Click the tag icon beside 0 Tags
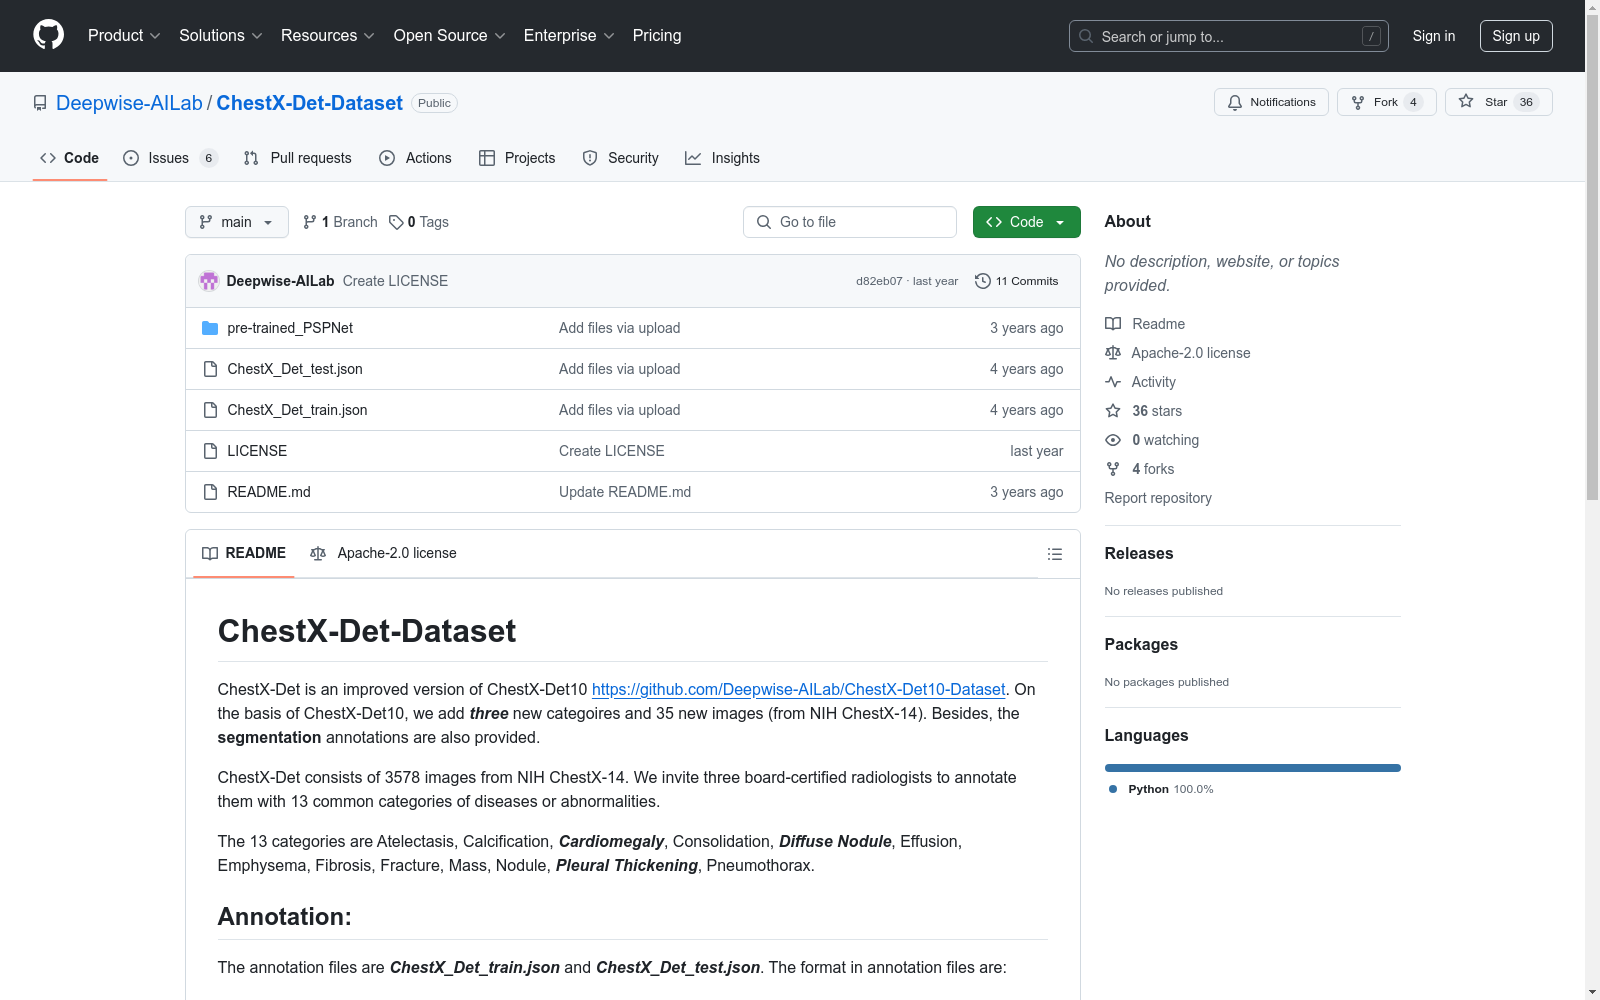The width and height of the screenshot is (1600, 1000). 396,222
